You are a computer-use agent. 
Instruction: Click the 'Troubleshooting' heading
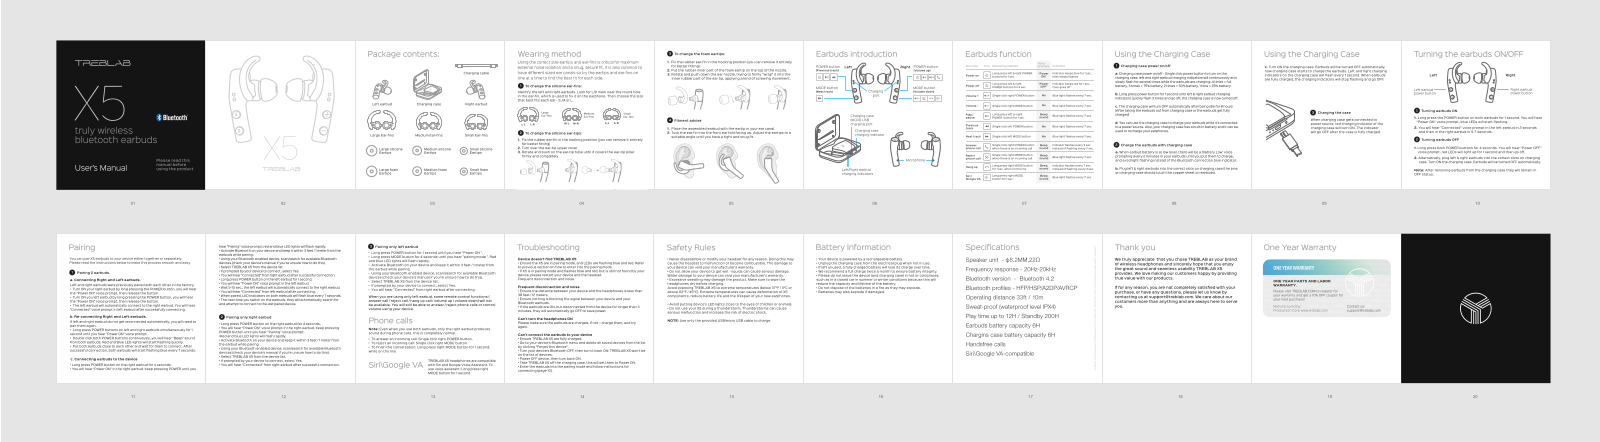click(548, 247)
